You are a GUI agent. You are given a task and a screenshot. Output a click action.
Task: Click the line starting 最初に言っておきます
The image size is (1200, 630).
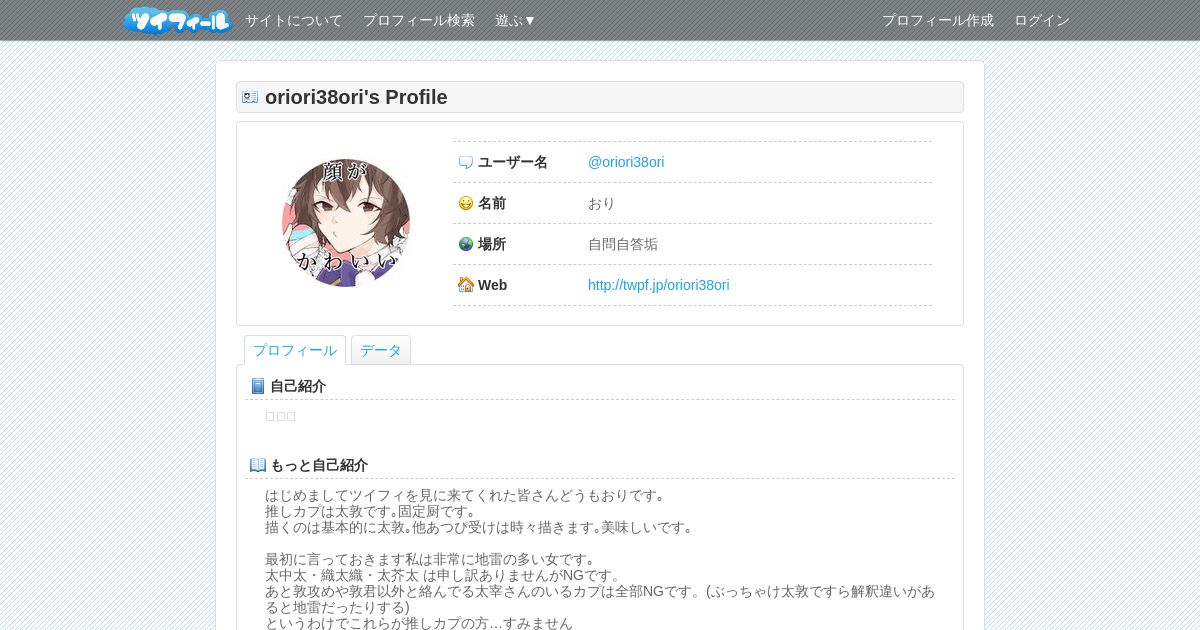click(432, 559)
